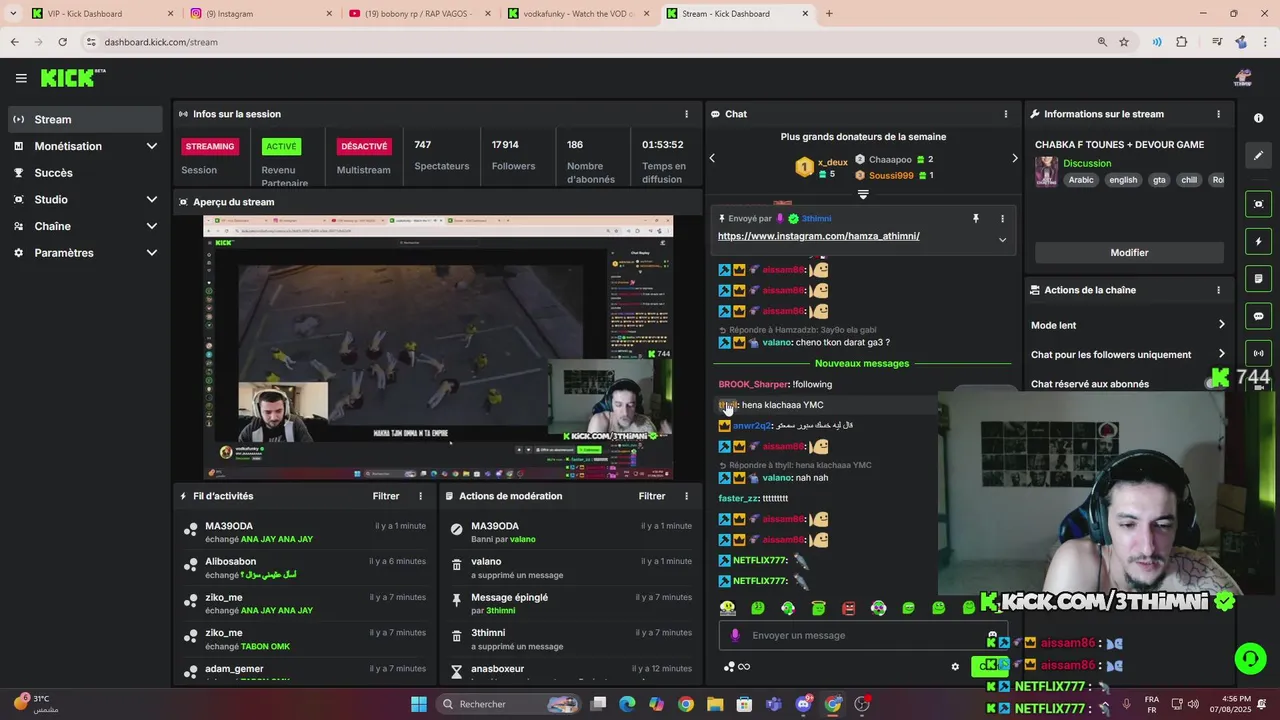The image size is (1280, 720).
Task: Open the Windows Start menu
Action: [419, 704]
